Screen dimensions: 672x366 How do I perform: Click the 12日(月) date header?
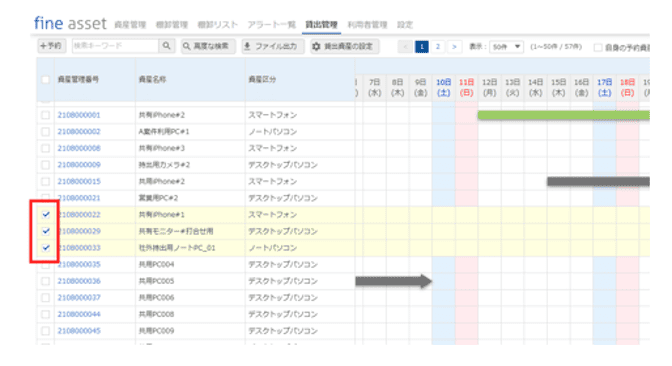489,87
